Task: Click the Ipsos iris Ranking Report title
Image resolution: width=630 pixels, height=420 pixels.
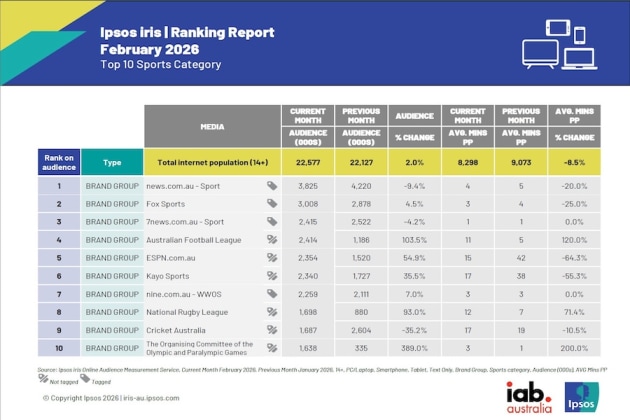Action: point(187,32)
